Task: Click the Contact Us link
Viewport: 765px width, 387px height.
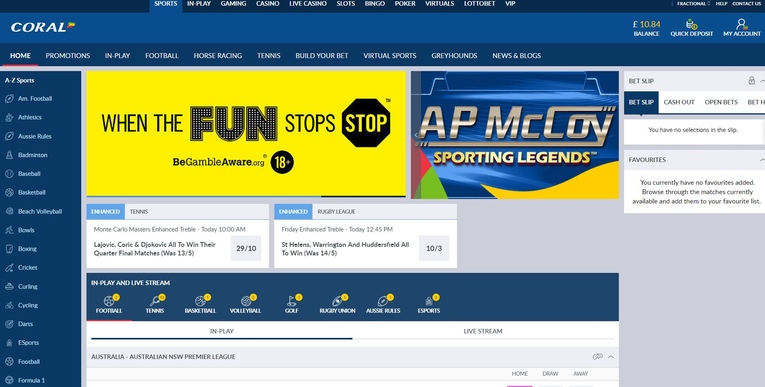Action: pyautogui.click(x=746, y=4)
